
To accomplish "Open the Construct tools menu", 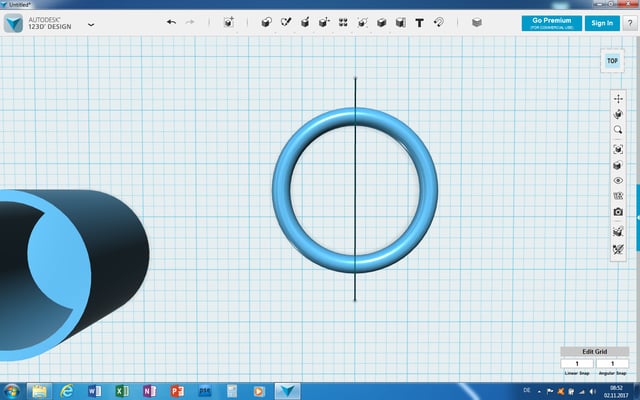I will [305, 22].
